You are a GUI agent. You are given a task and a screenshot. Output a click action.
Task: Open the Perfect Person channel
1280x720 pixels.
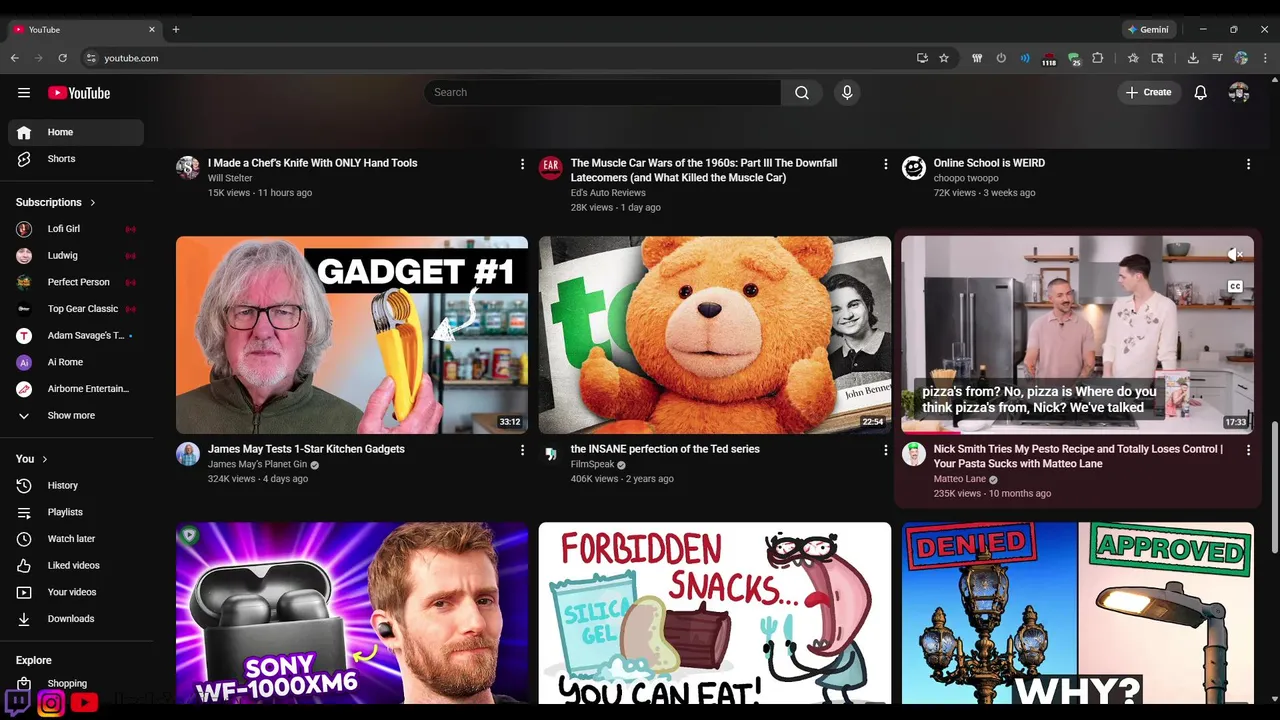click(76, 282)
